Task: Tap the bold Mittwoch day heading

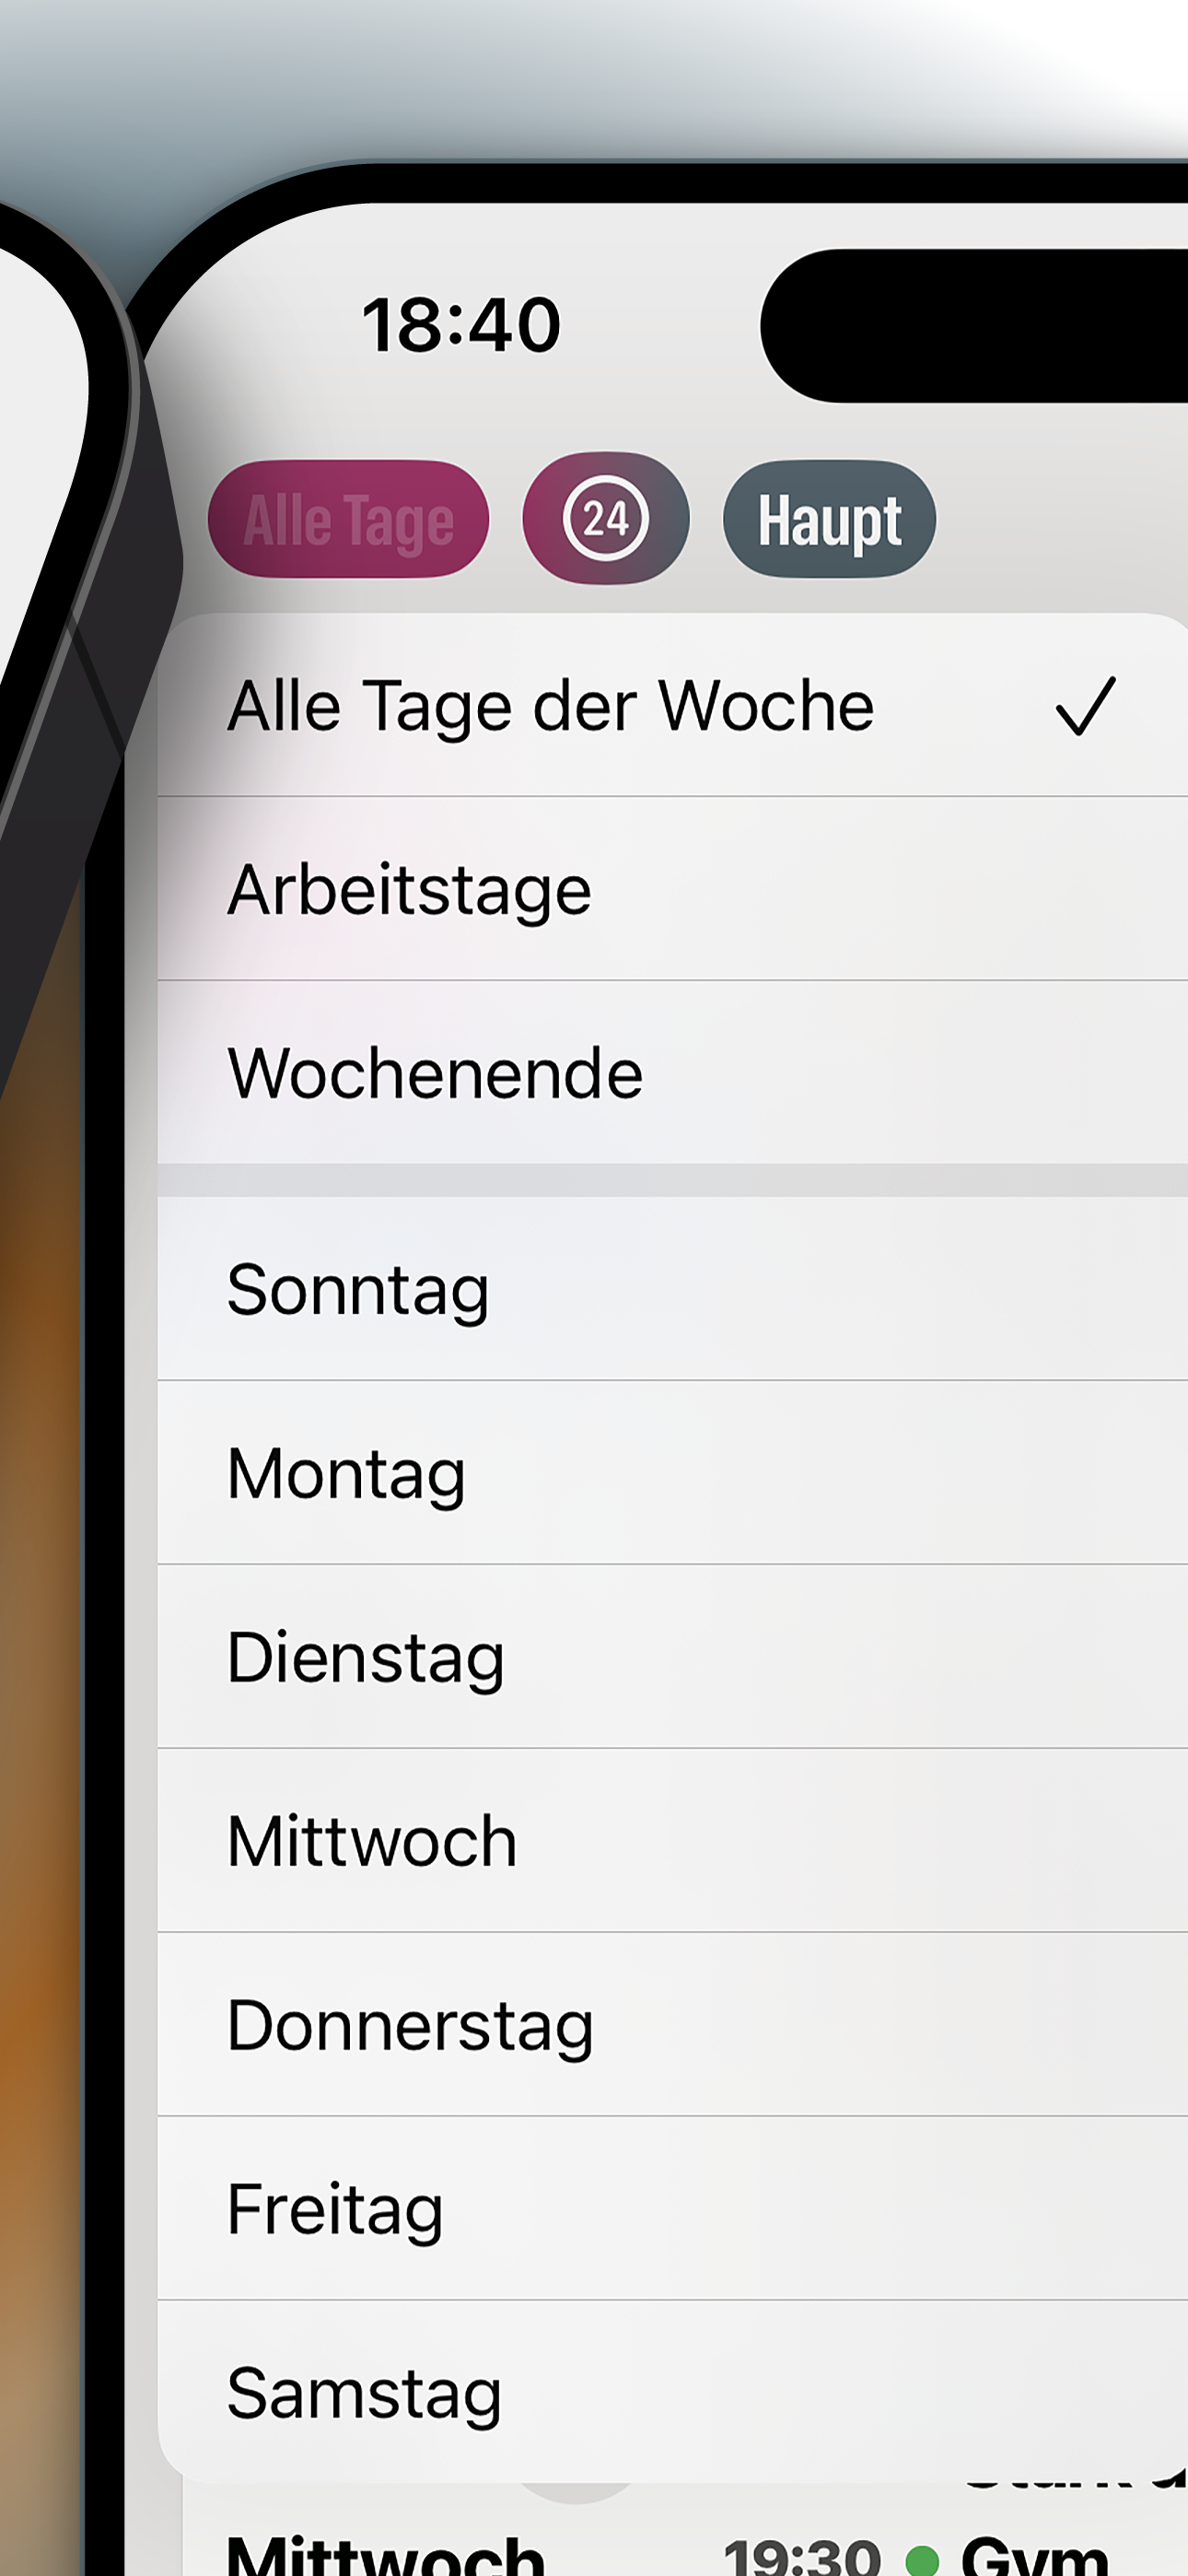Action: click(386, 2555)
